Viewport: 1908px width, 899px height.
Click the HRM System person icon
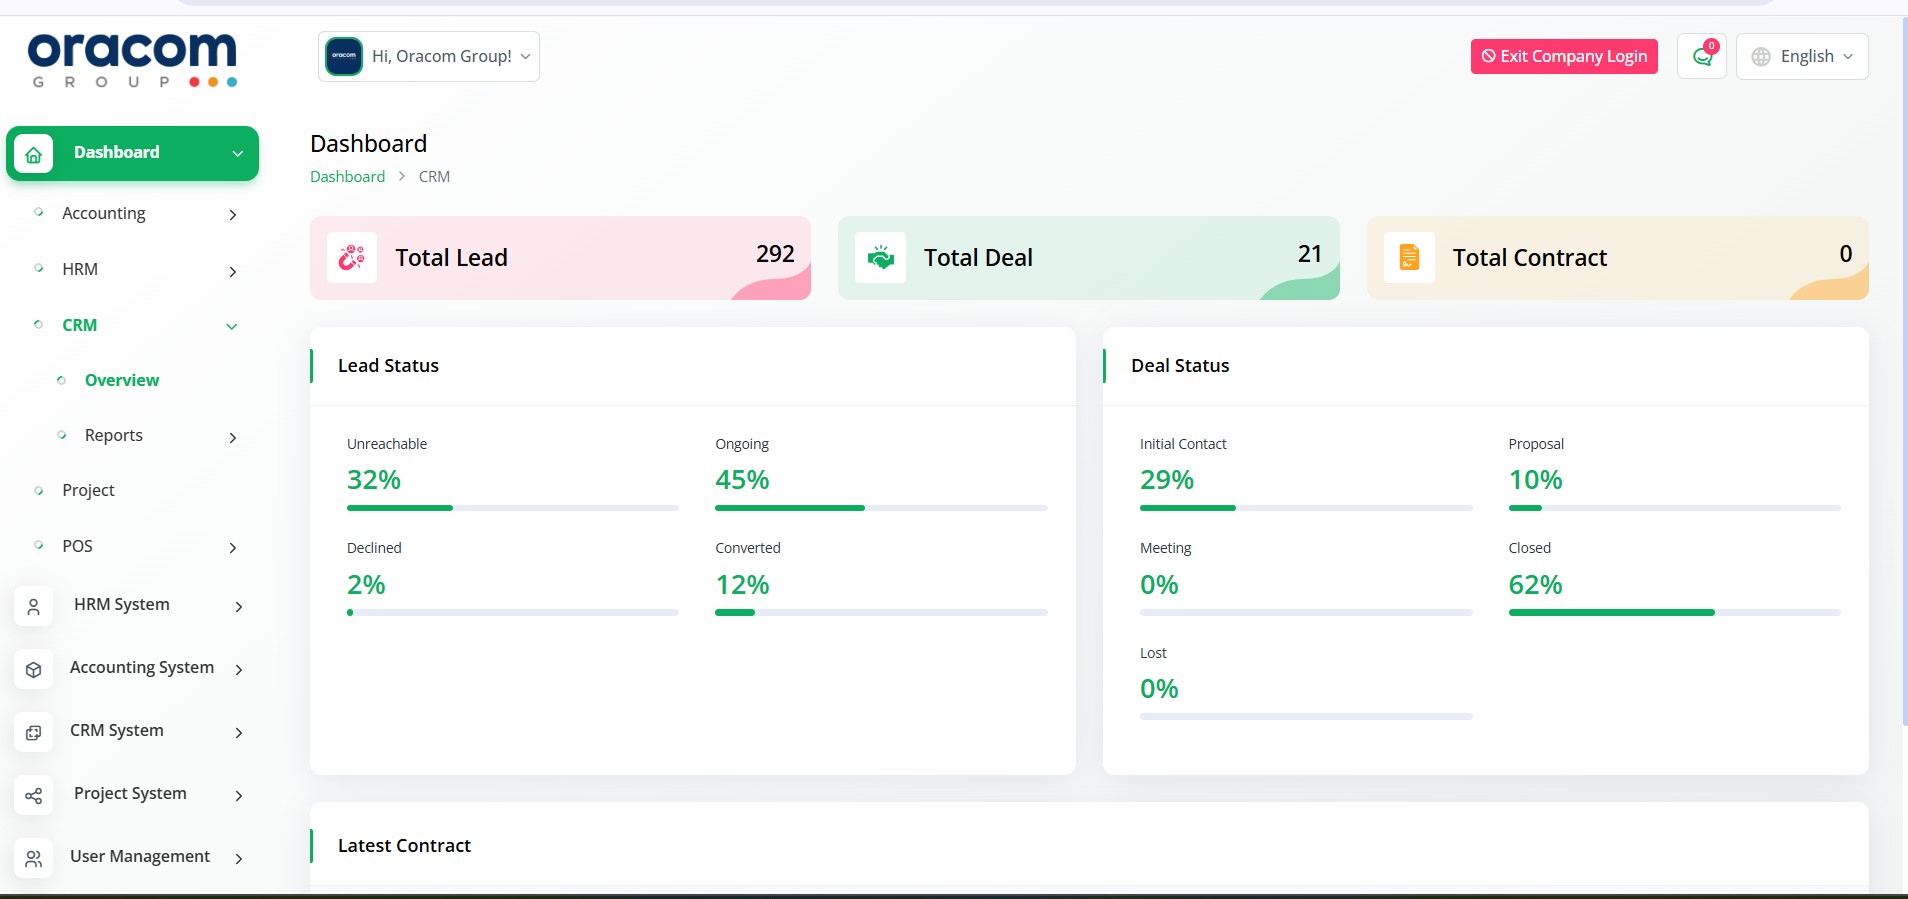tap(34, 606)
